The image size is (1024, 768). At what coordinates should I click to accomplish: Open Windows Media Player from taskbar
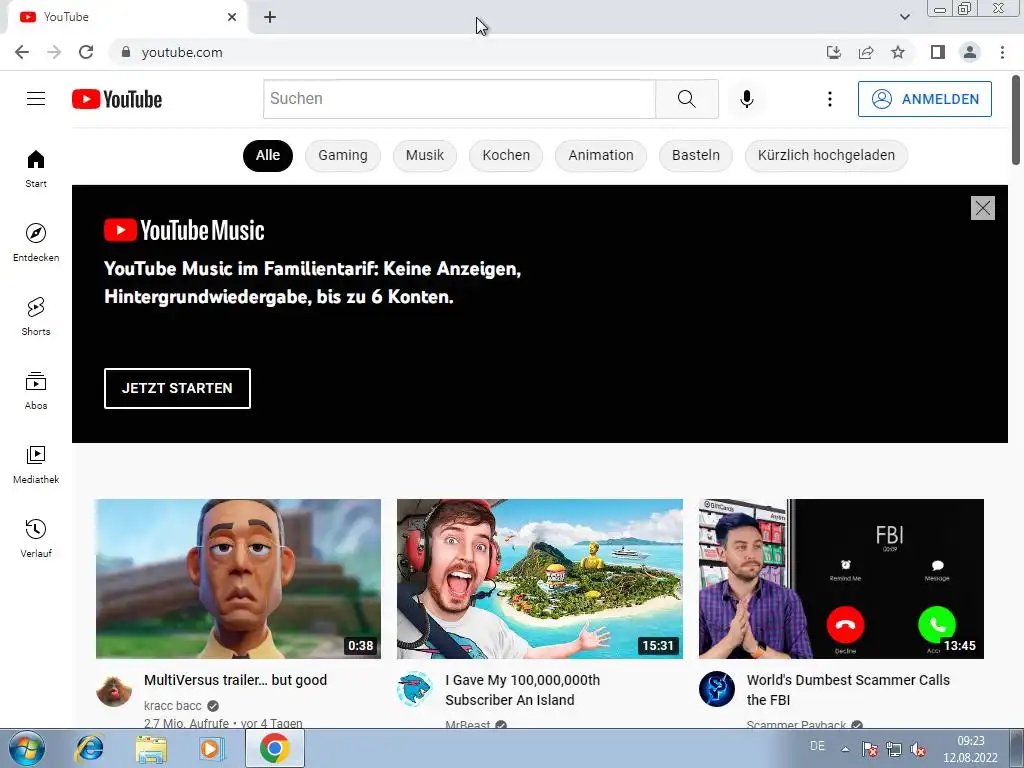tap(212, 748)
